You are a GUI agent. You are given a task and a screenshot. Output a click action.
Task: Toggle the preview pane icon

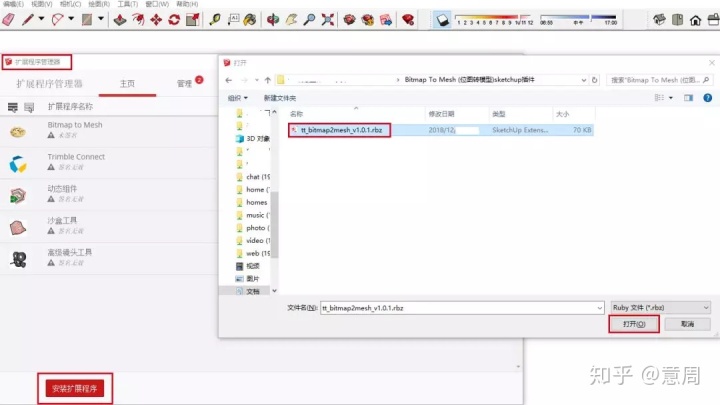[688, 98]
